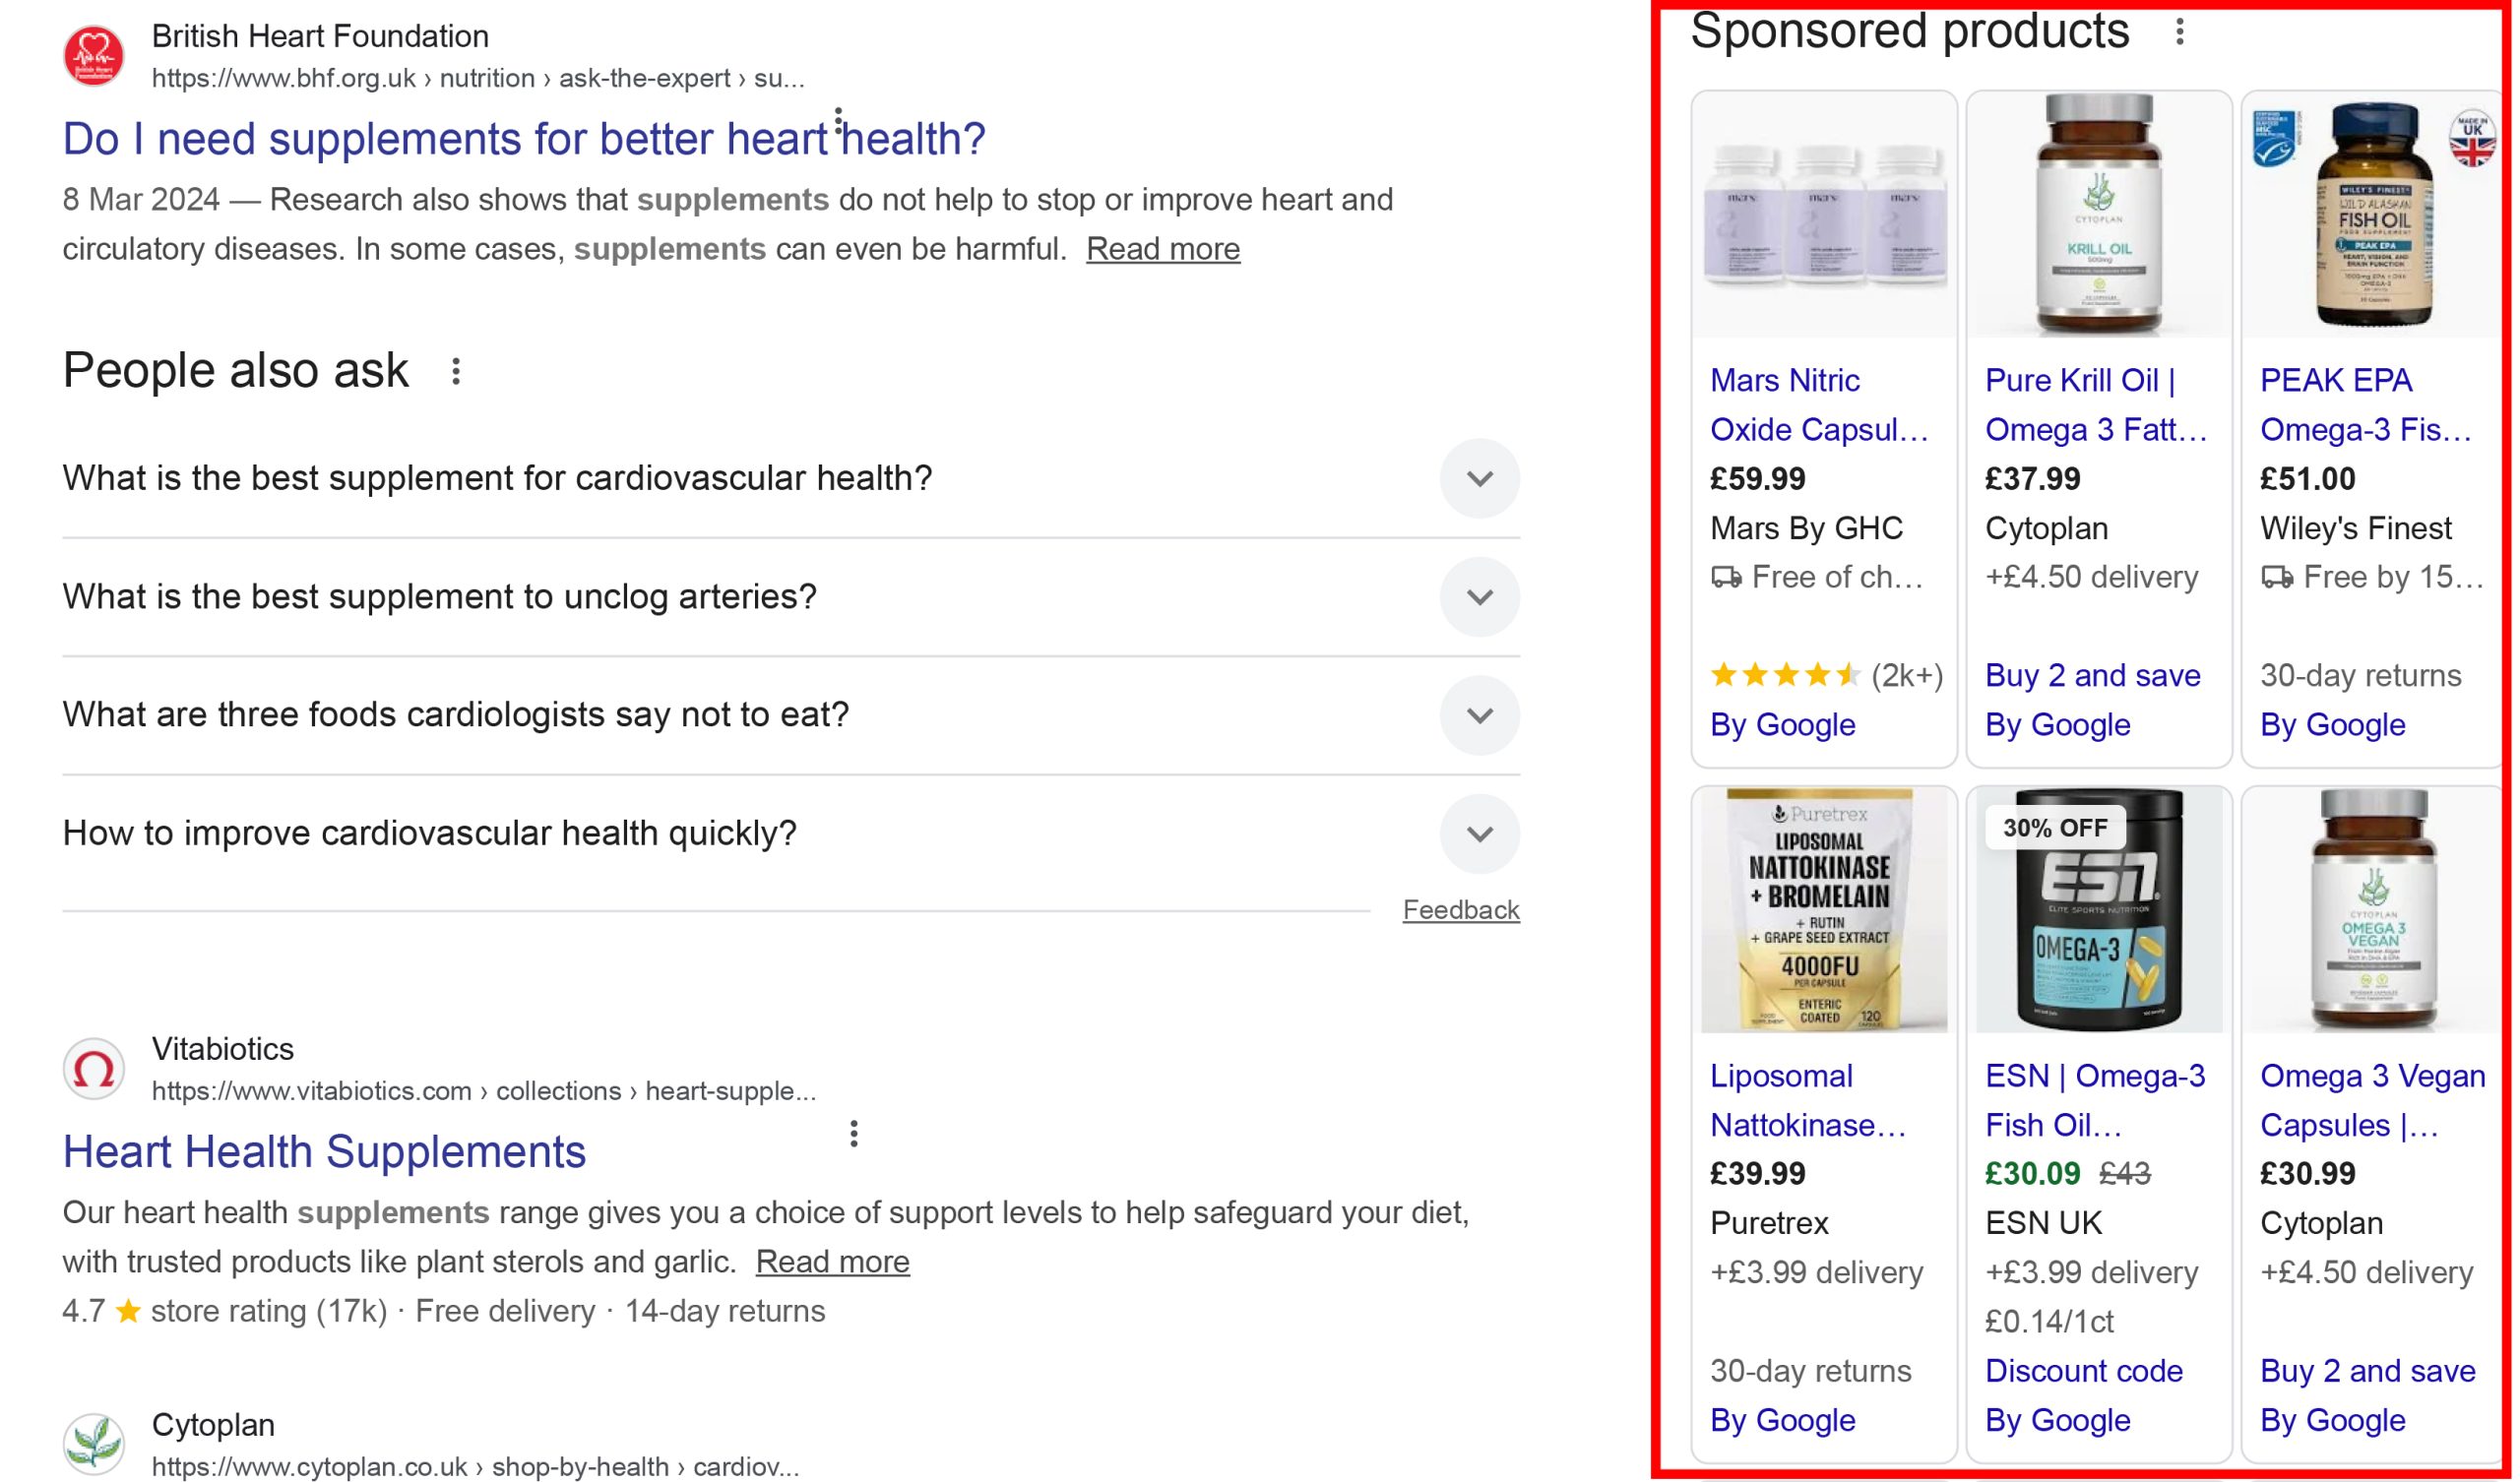Click the Feedback link
The image size is (2520, 1482).
pyautogui.click(x=1461, y=909)
